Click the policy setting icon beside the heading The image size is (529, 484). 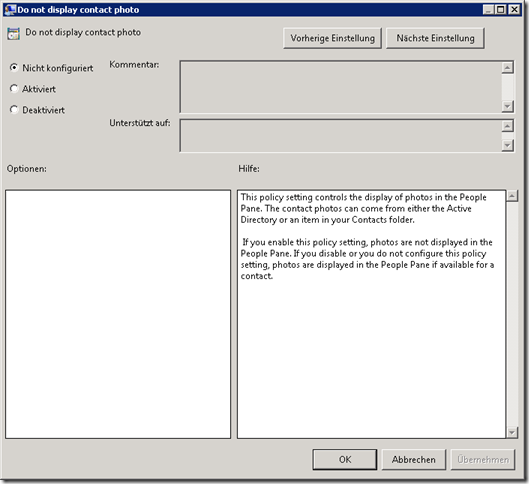[13, 33]
